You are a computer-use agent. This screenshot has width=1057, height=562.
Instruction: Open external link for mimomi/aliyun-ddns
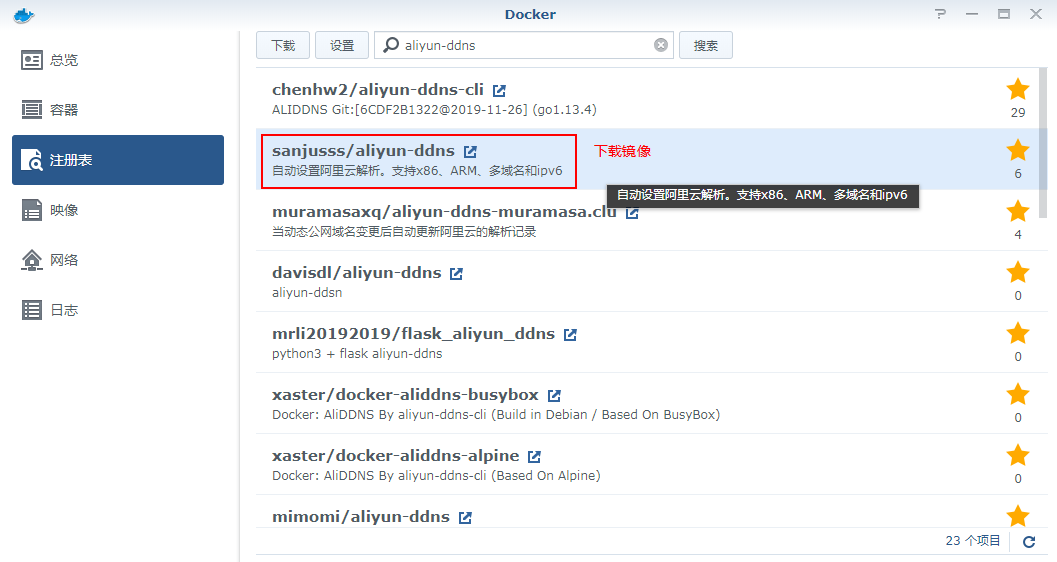[465, 518]
